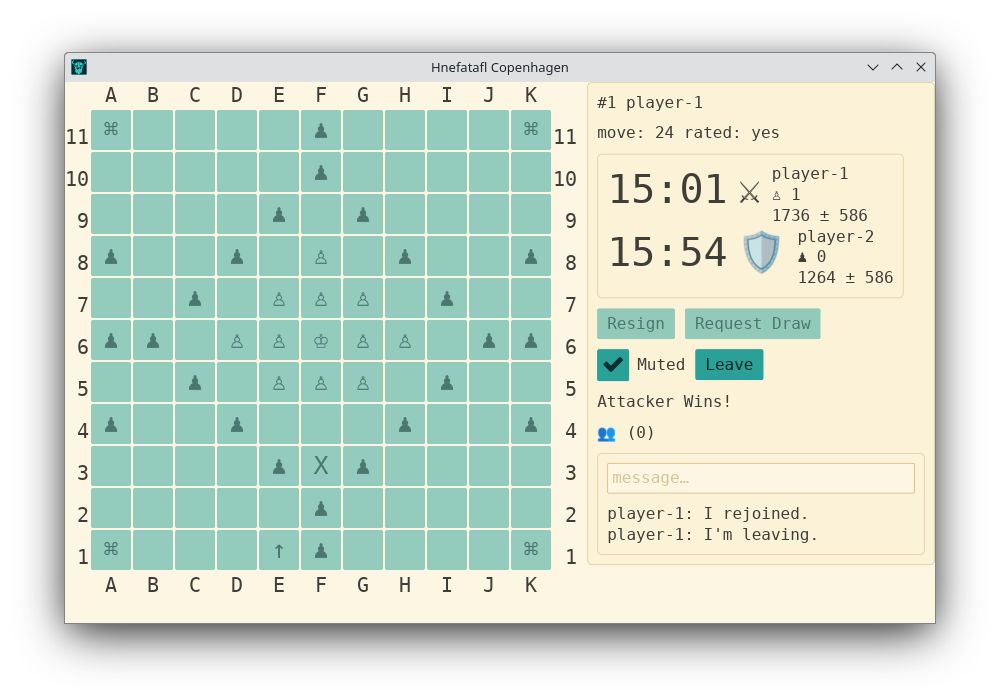Viewport: 1000px width, 700px height.
Task: Click the spectators people icon
Action: tap(607, 434)
